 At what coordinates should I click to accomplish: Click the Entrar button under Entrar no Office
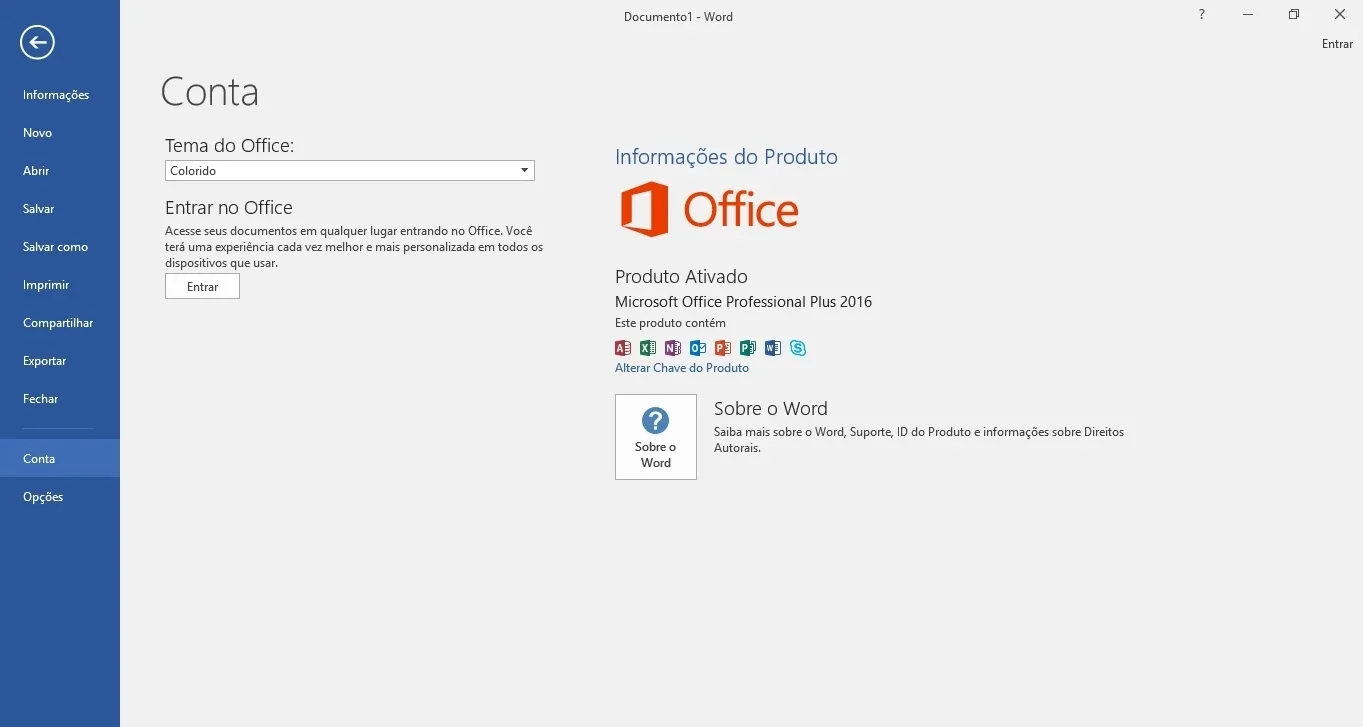coord(202,286)
